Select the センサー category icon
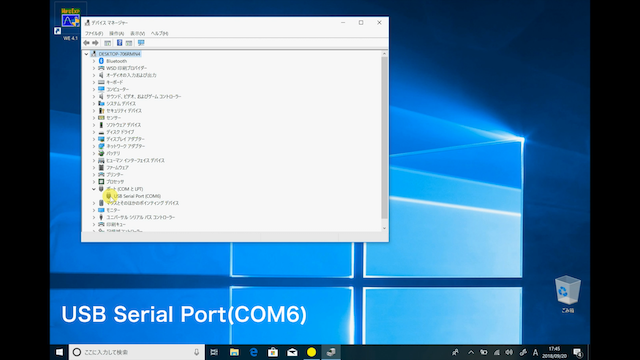This screenshot has height=360, width=640. point(101,118)
